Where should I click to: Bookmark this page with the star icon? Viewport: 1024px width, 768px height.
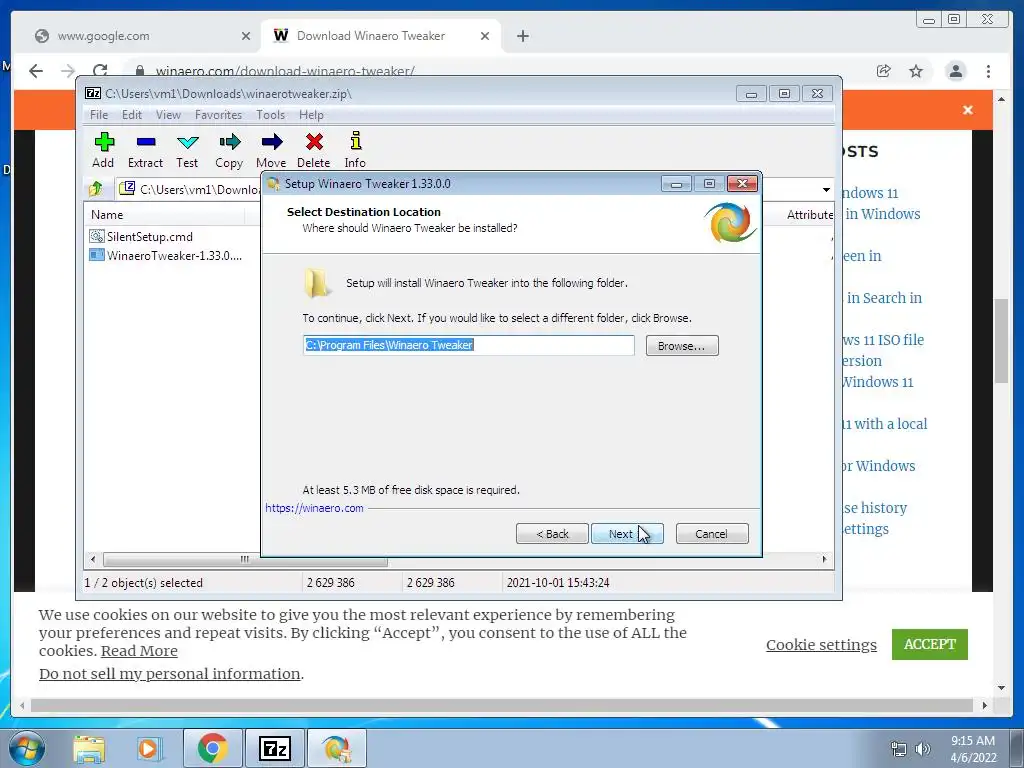[x=916, y=71]
